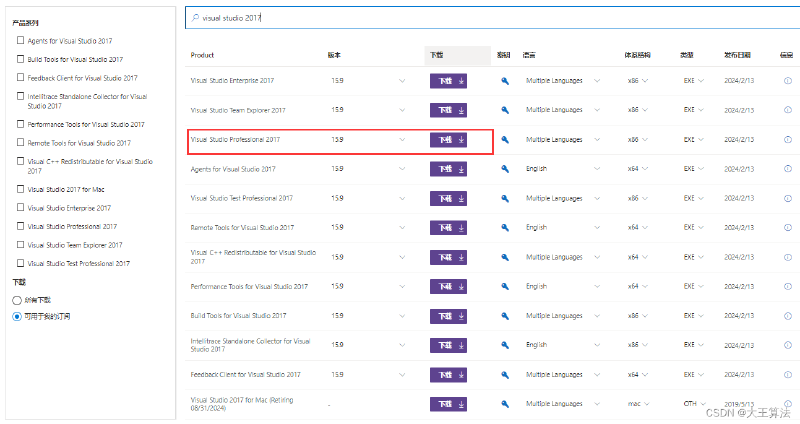
Task: Download Visual Studio Professional 2017
Action: coord(448,139)
